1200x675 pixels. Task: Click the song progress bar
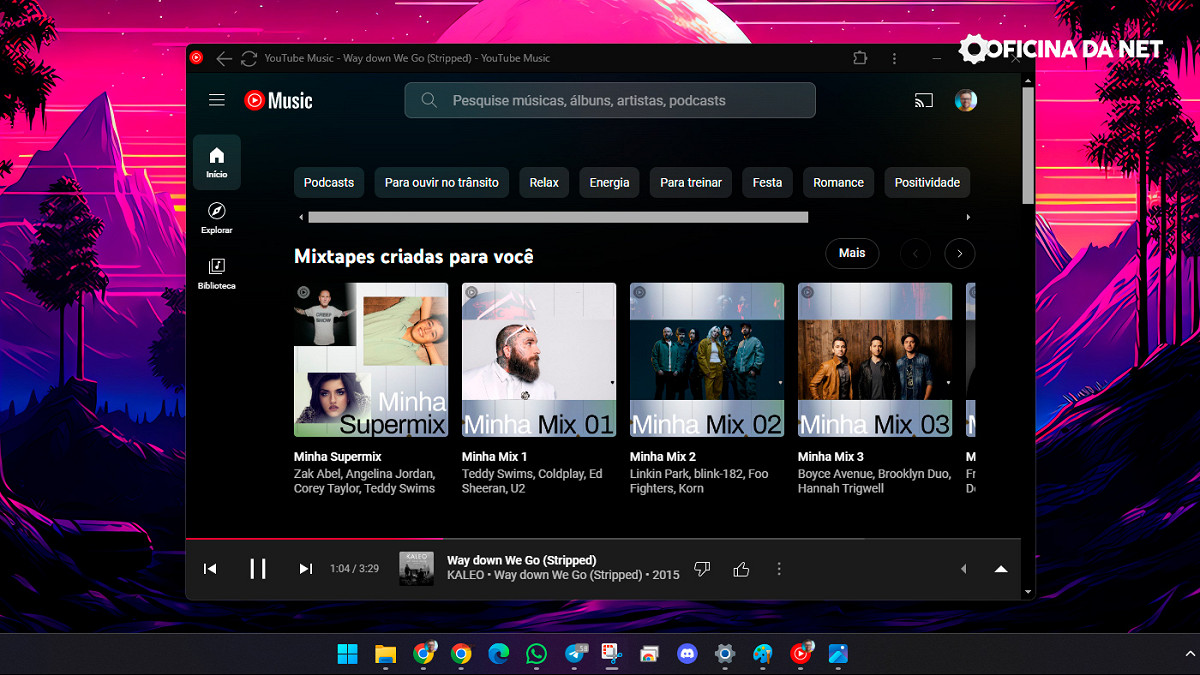coord(600,540)
